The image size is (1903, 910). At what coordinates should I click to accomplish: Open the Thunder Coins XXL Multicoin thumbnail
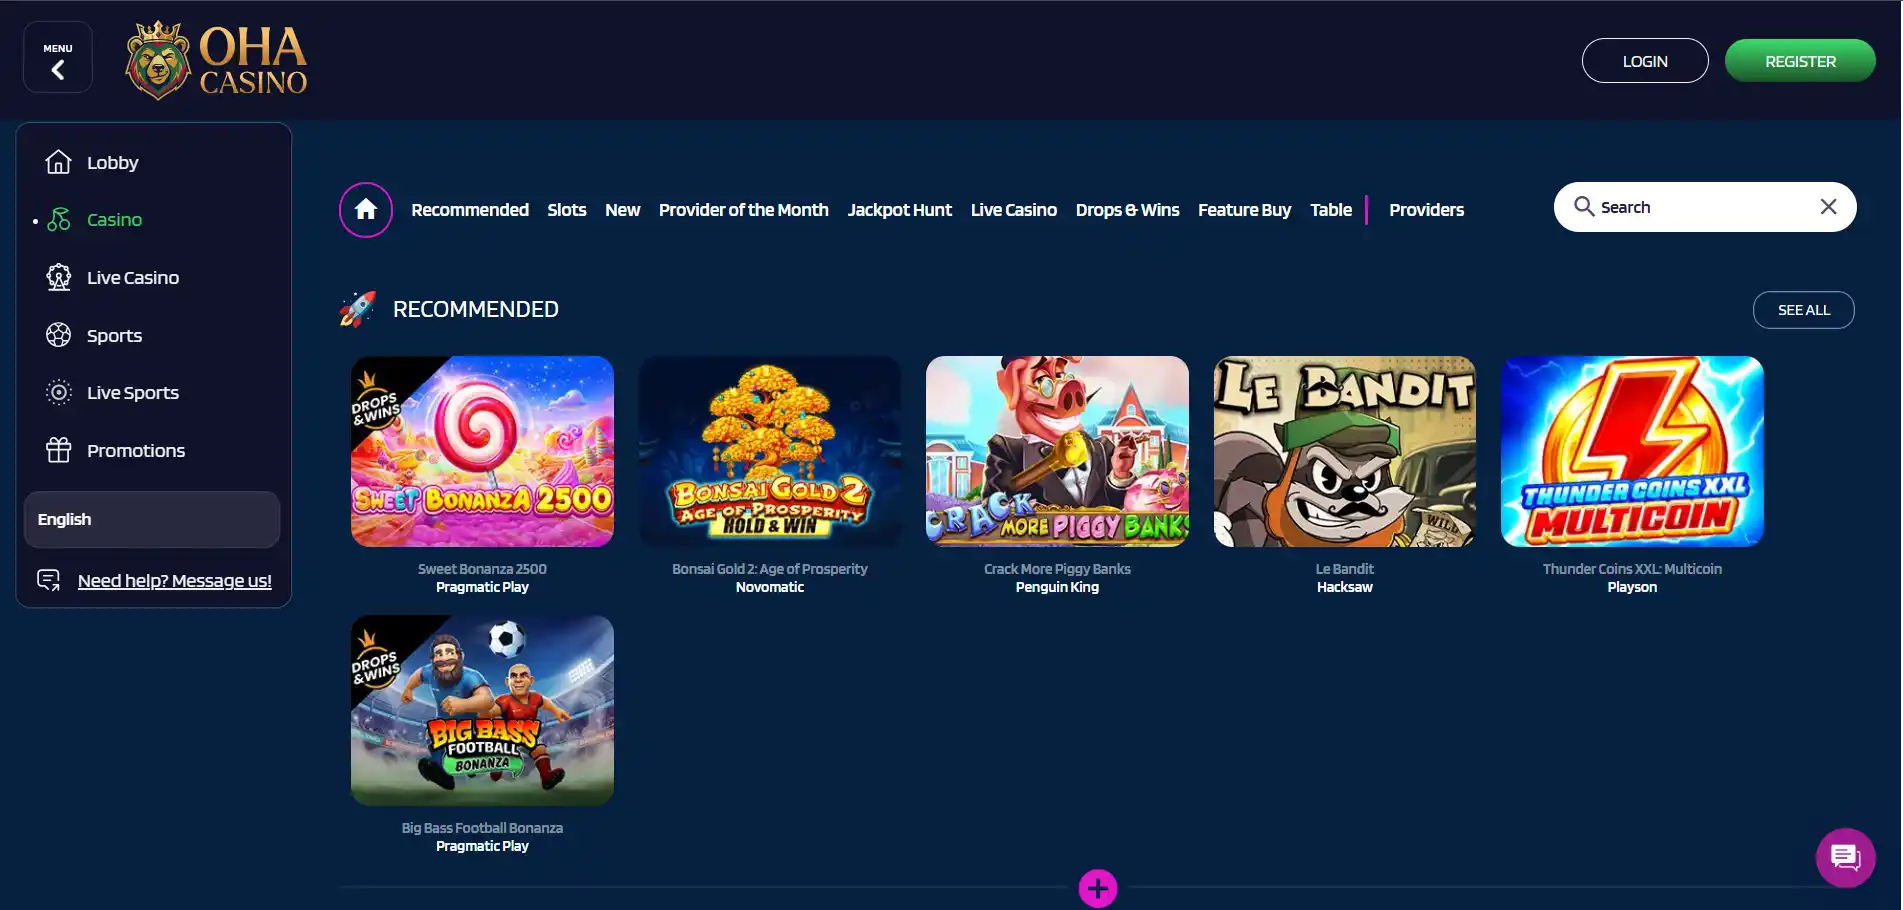click(x=1632, y=451)
